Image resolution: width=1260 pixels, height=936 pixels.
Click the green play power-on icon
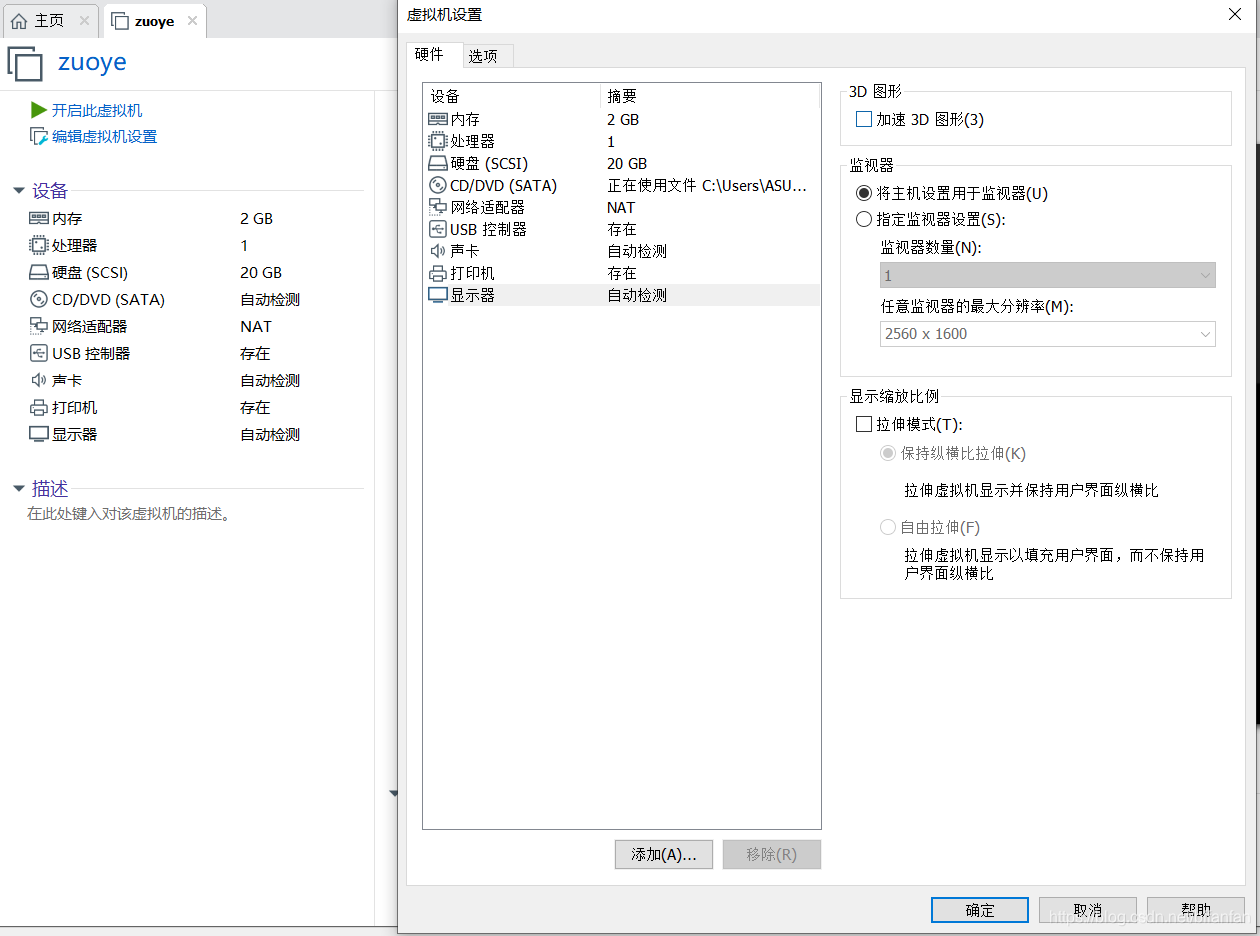39,110
